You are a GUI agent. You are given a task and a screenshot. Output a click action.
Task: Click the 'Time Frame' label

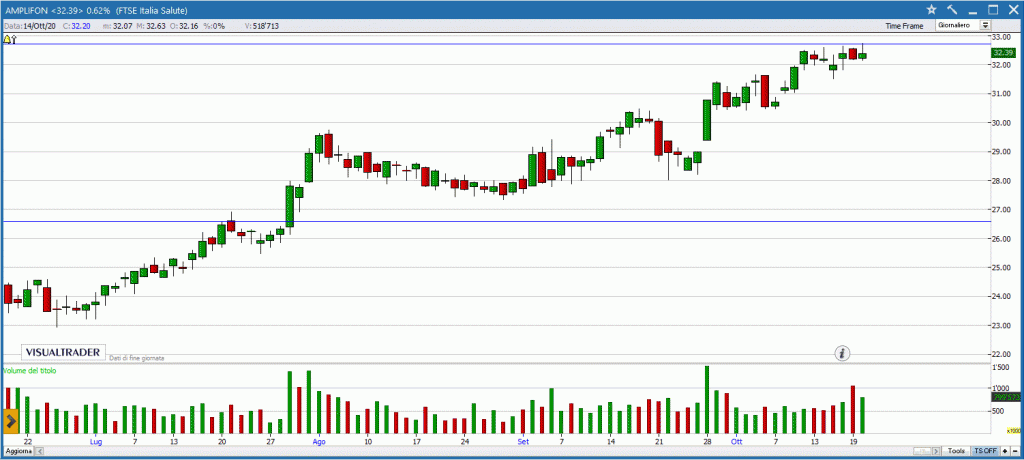click(904, 26)
